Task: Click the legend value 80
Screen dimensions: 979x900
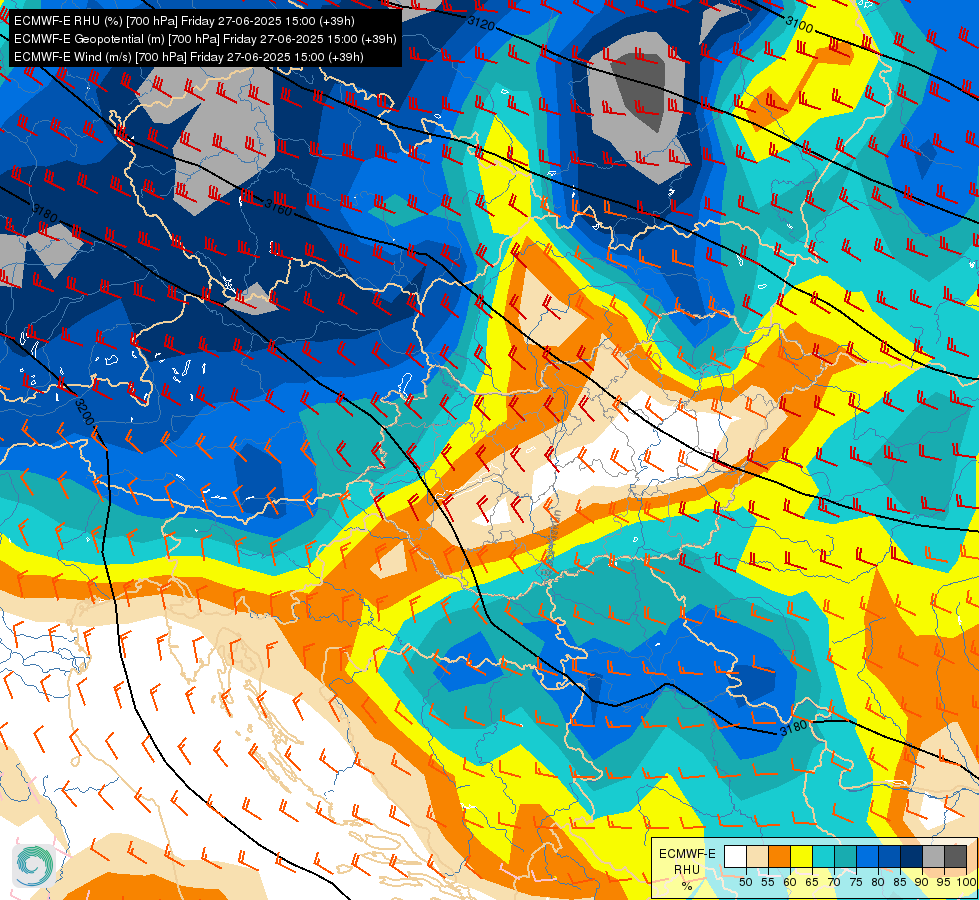Action: pos(878,882)
